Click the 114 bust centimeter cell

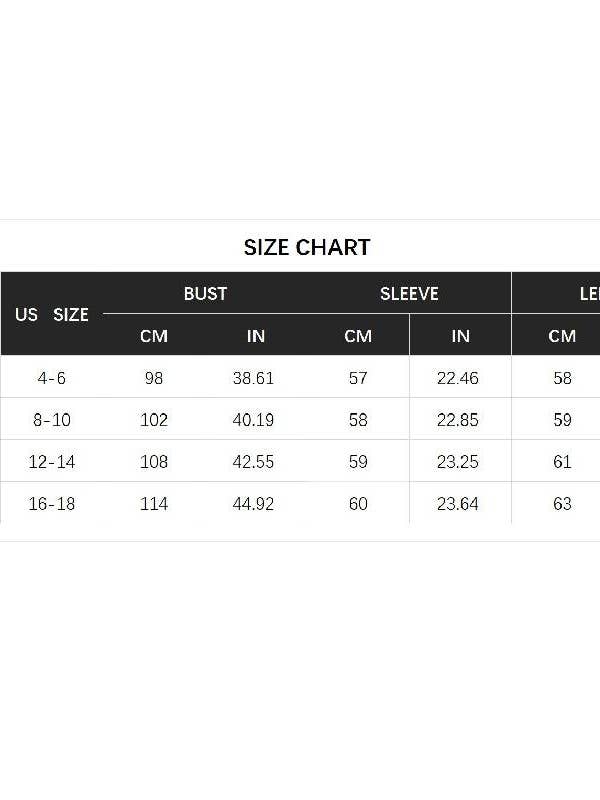pos(154,504)
